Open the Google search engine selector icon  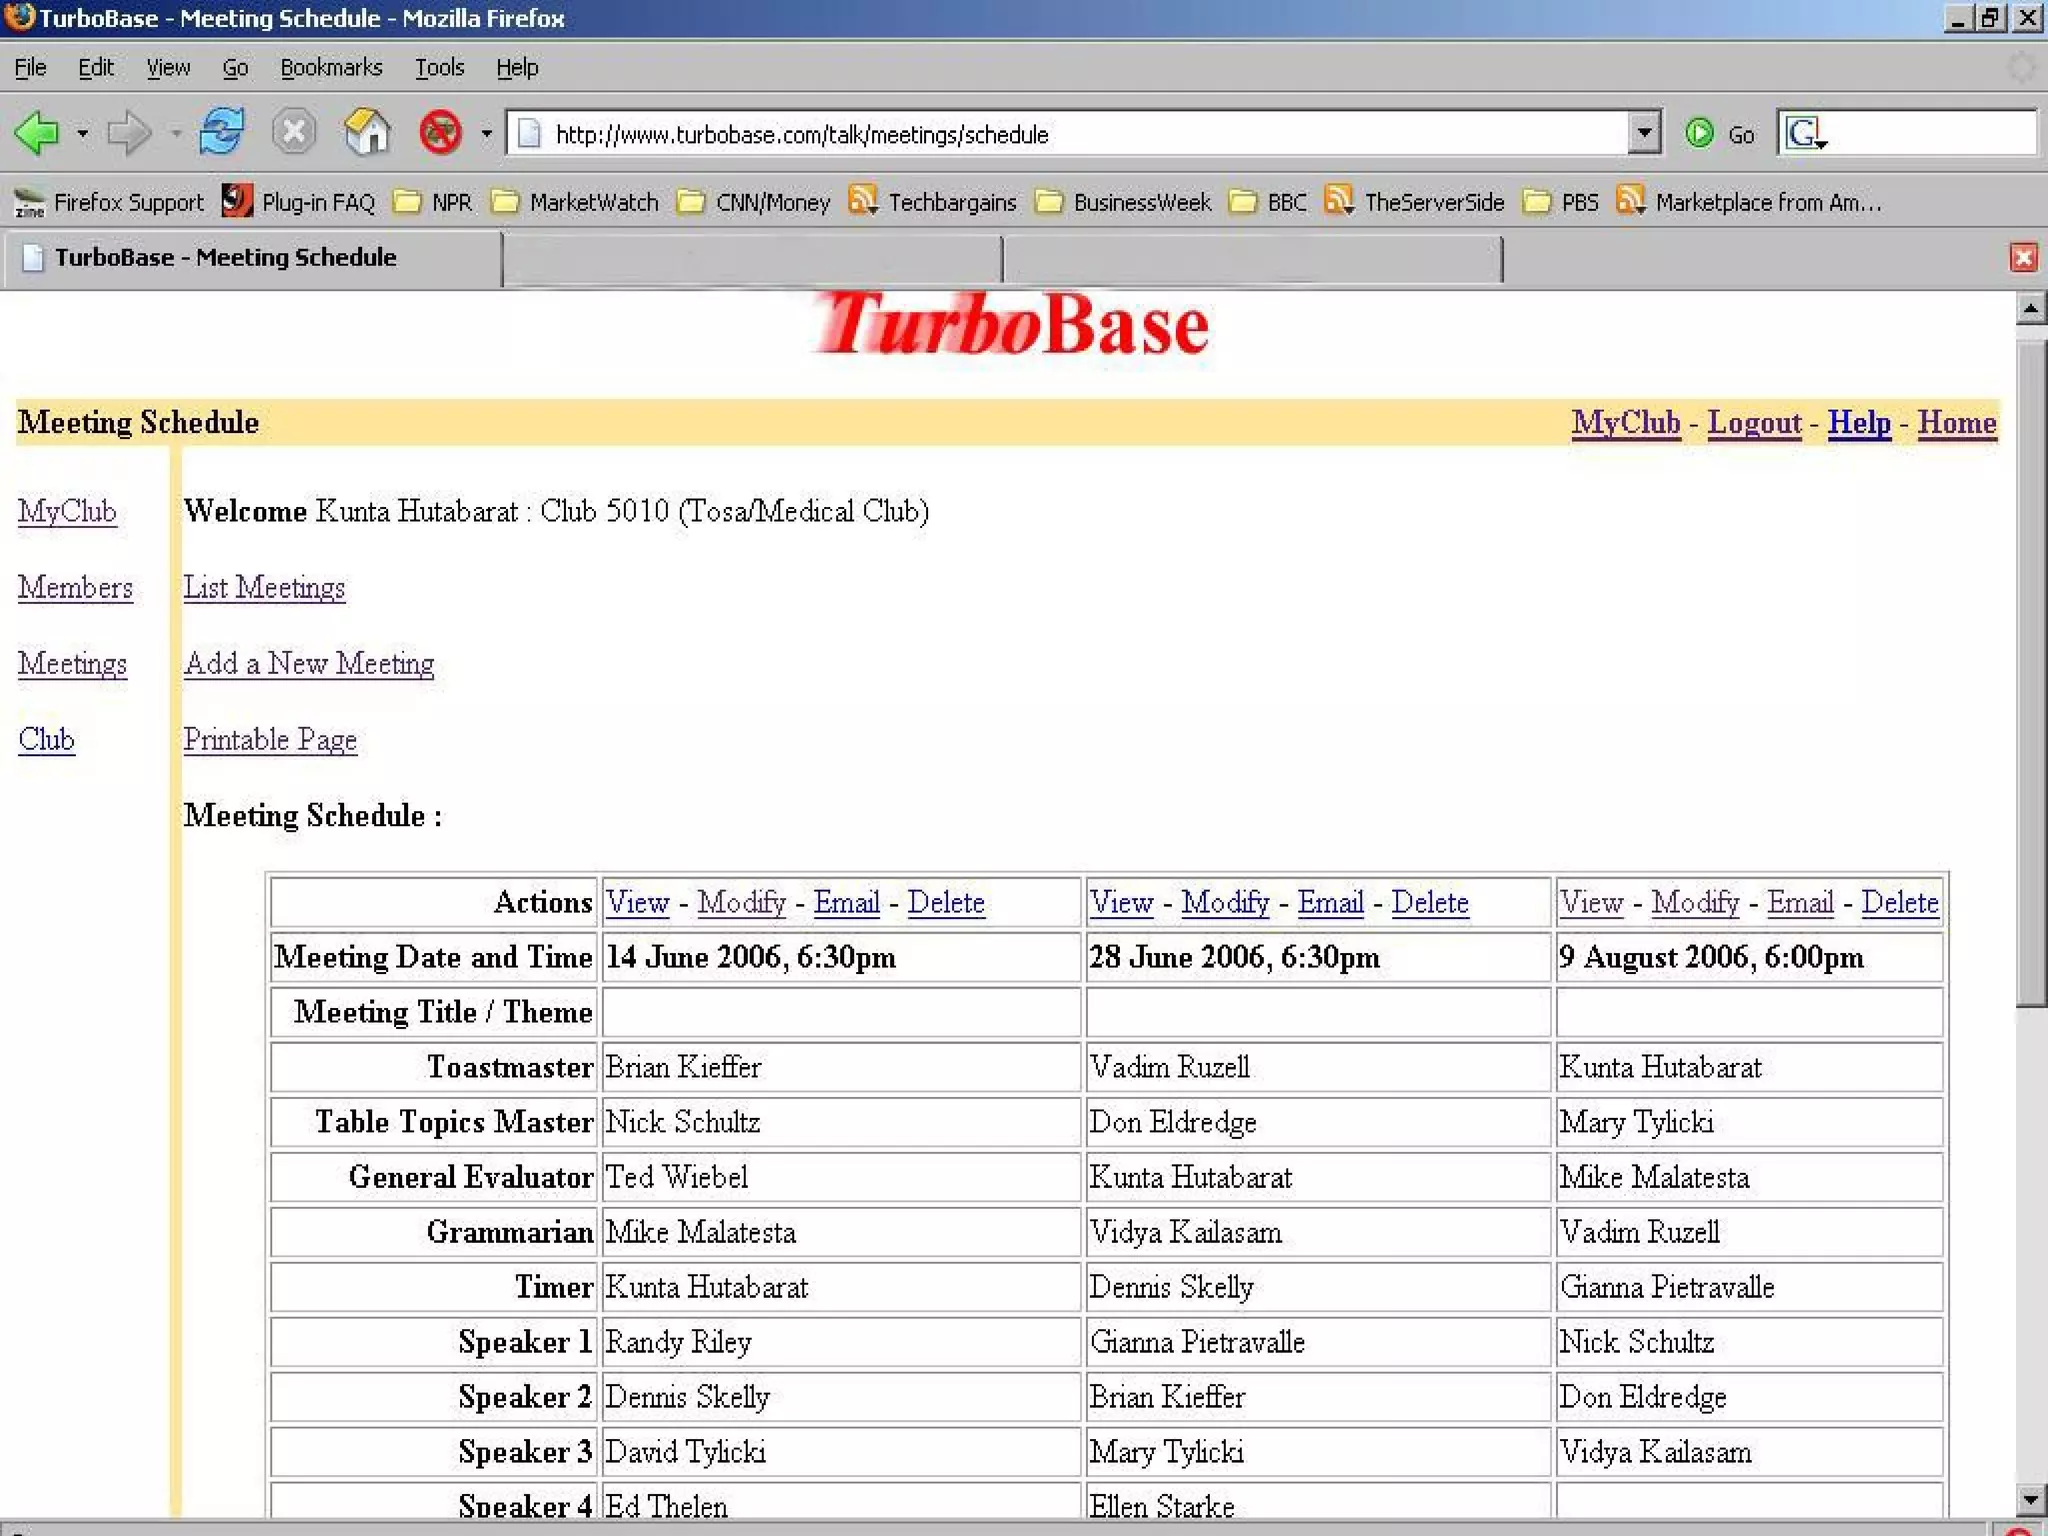tap(1805, 134)
